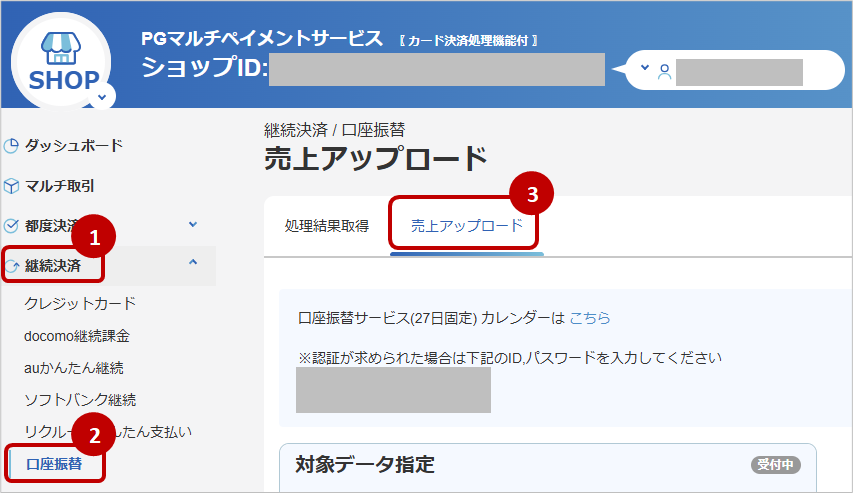
Task: Open docomo継続課金 submenu item
Action: (x=77, y=336)
